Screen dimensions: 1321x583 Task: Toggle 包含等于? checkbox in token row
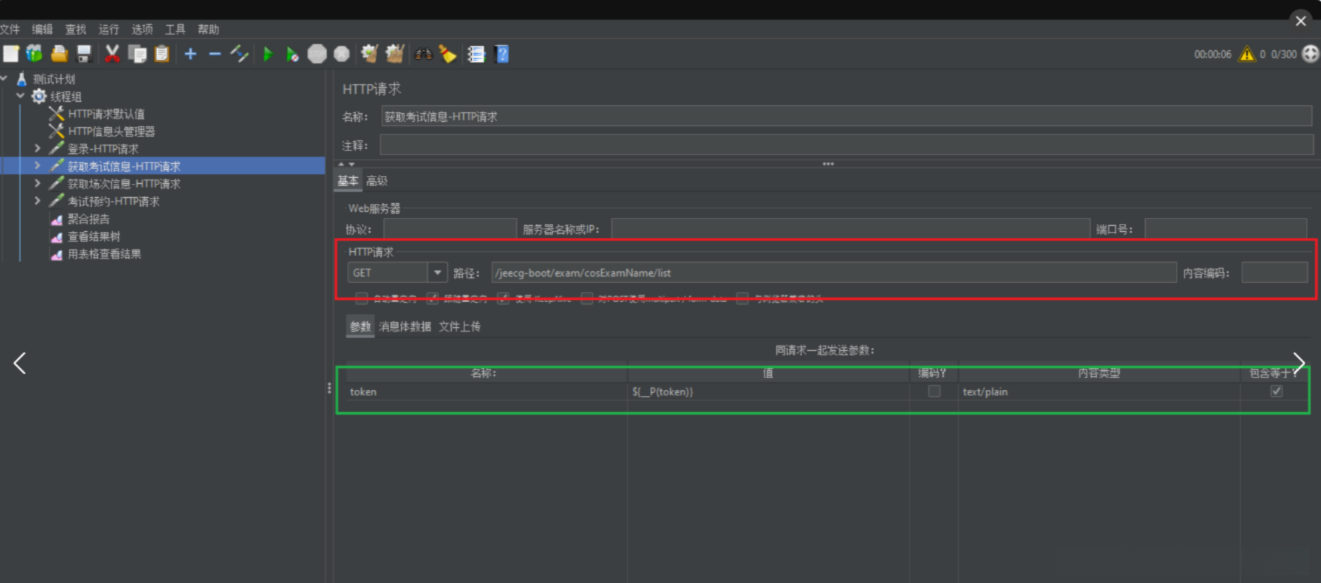pyautogui.click(x=1276, y=392)
